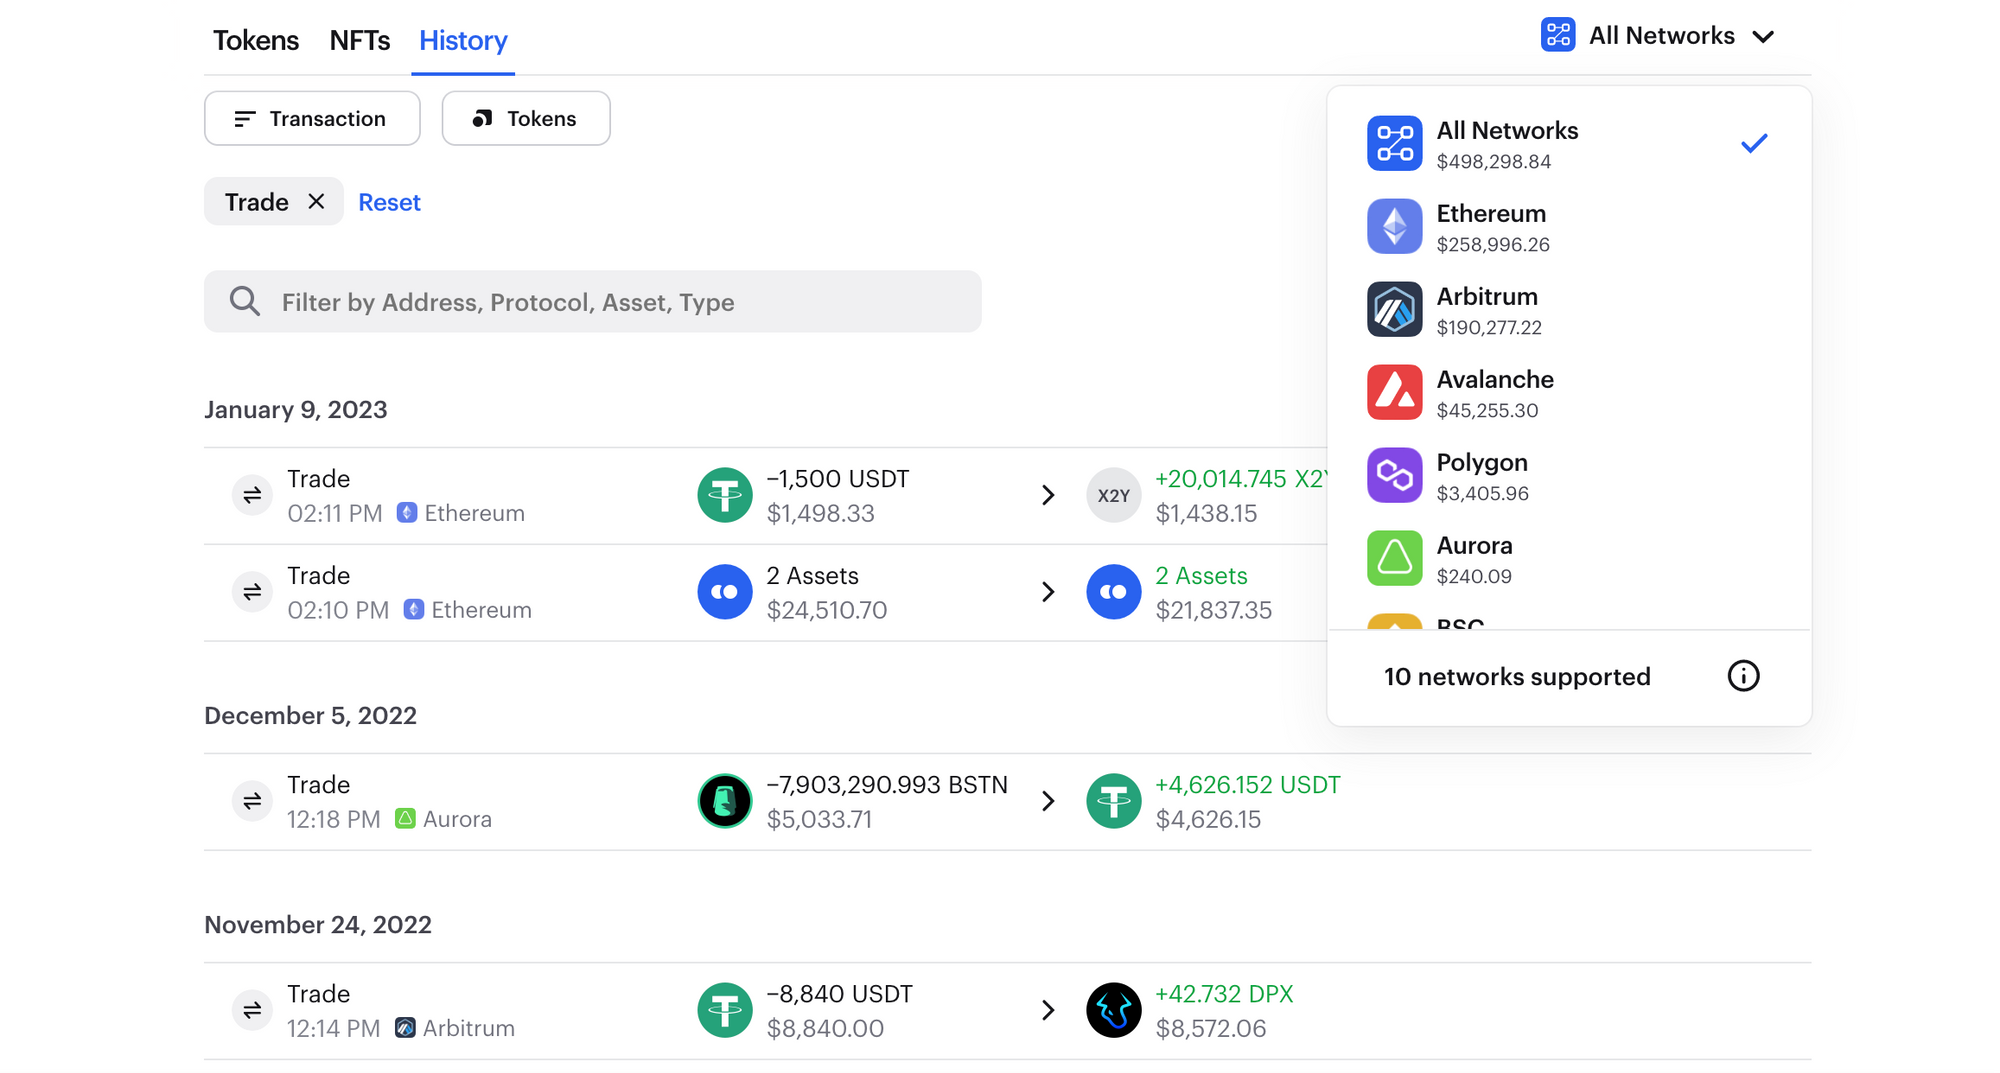Screen dimensions: 2000x1073
Task: Click the icon beside 2 Assets $21,837.35
Action: coord(1114,592)
